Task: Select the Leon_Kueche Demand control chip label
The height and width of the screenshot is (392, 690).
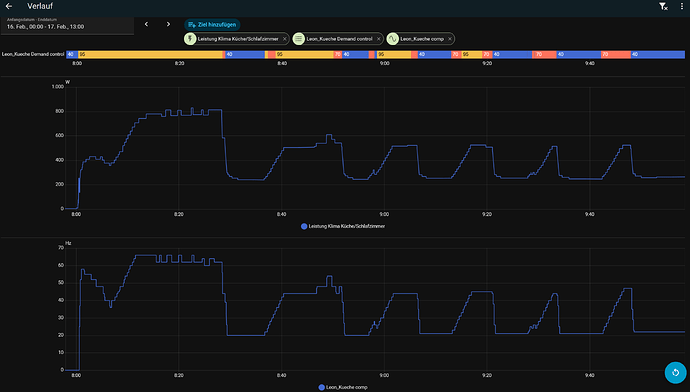Action: [x=339, y=39]
